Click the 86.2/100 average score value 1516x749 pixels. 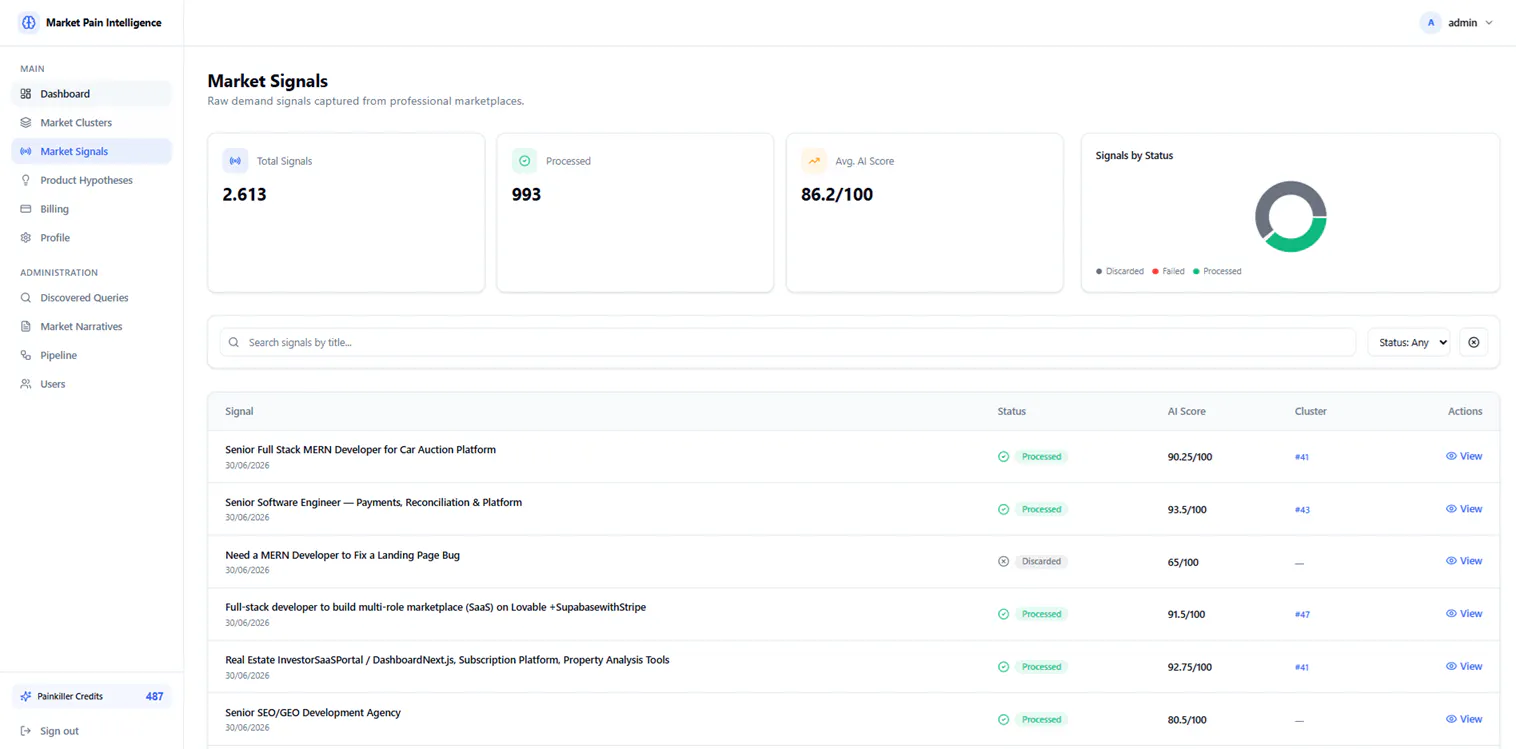click(x=837, y=194)
